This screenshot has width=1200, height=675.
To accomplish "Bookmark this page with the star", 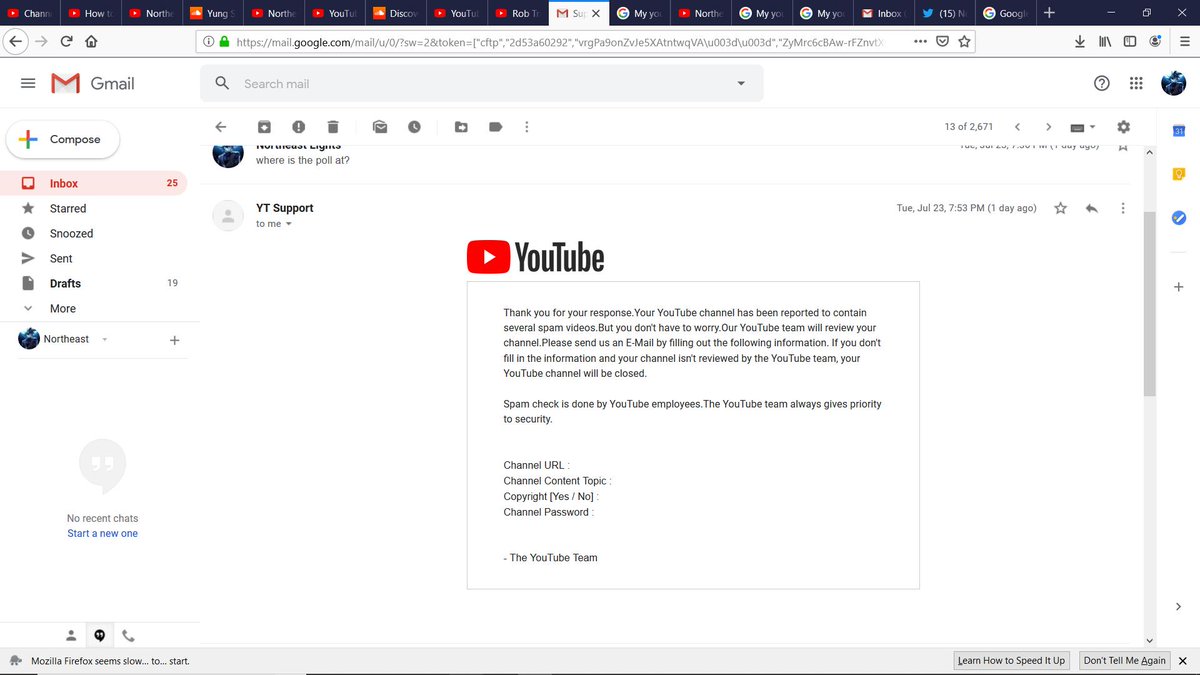I will tap(964, 42).
